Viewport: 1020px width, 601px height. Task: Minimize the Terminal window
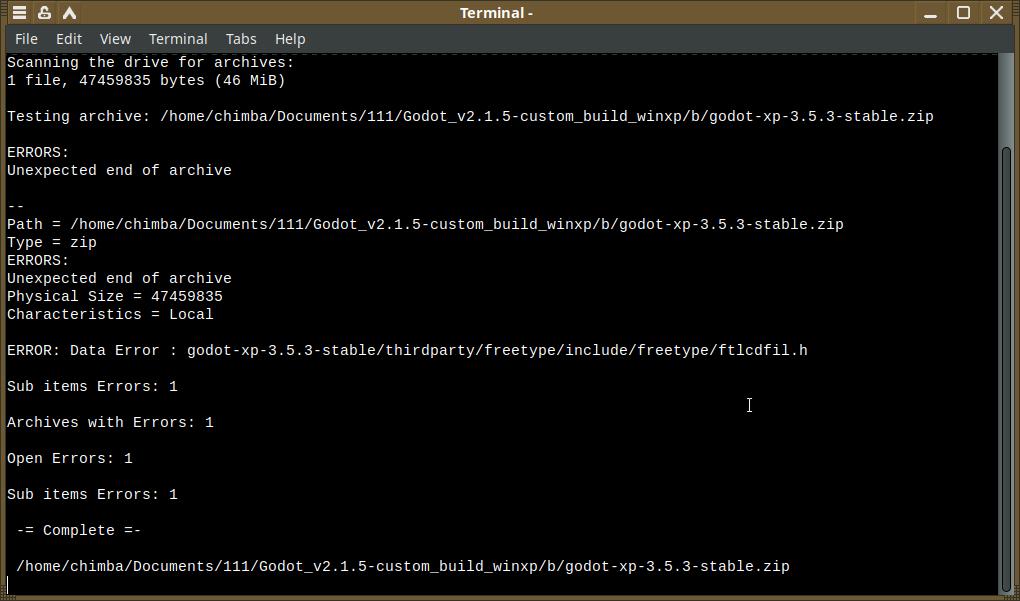point(932,13)
